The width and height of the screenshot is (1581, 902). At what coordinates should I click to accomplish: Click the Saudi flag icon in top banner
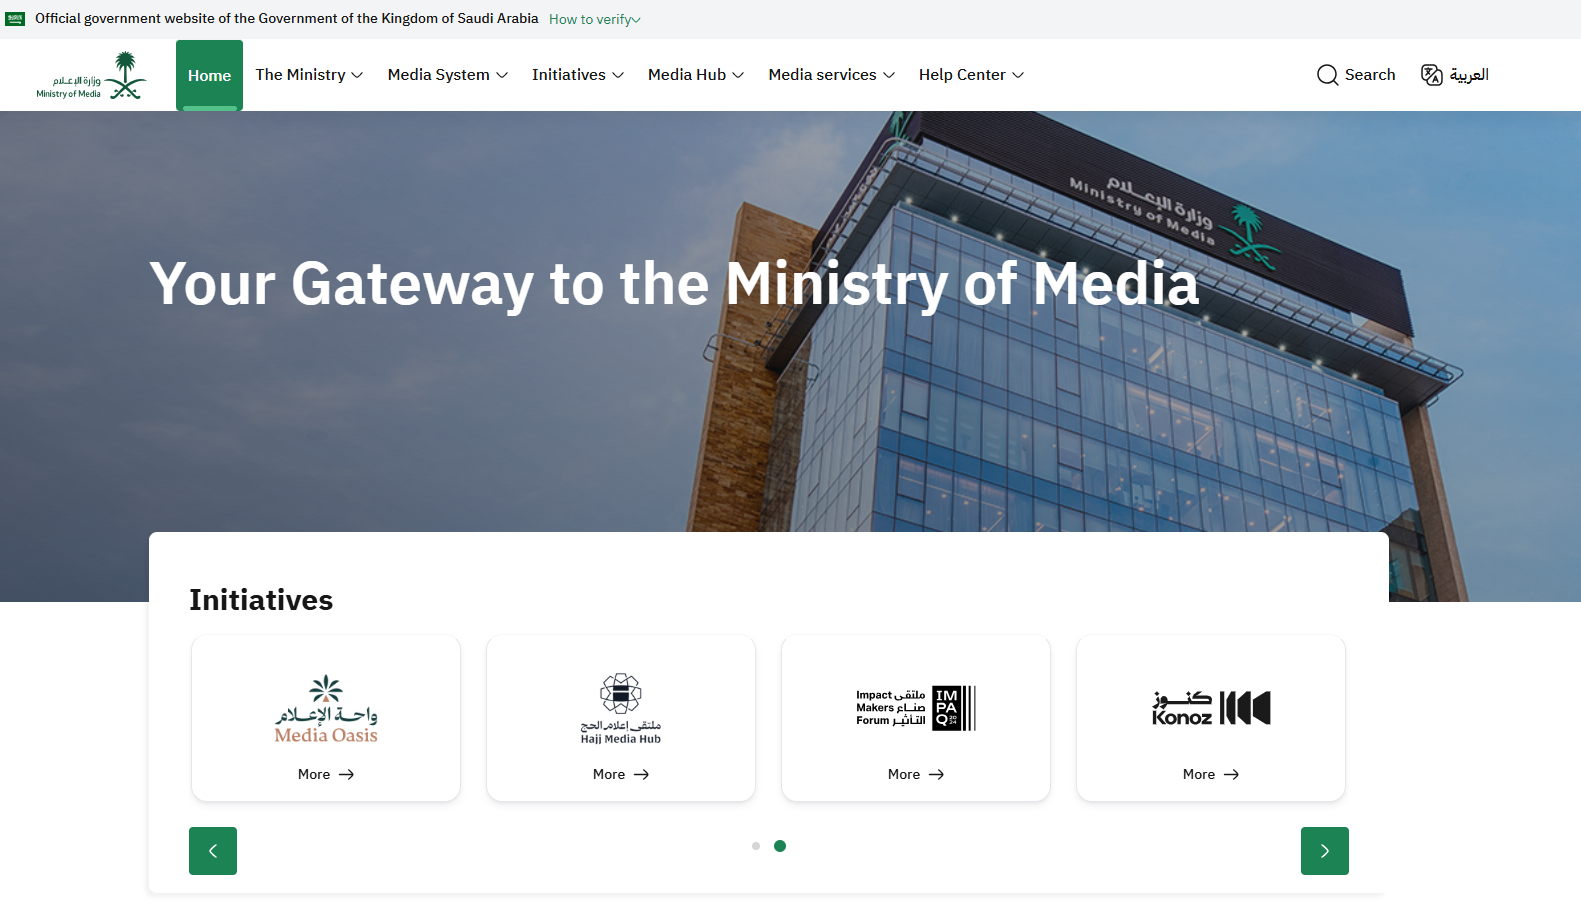pos(15,19)
